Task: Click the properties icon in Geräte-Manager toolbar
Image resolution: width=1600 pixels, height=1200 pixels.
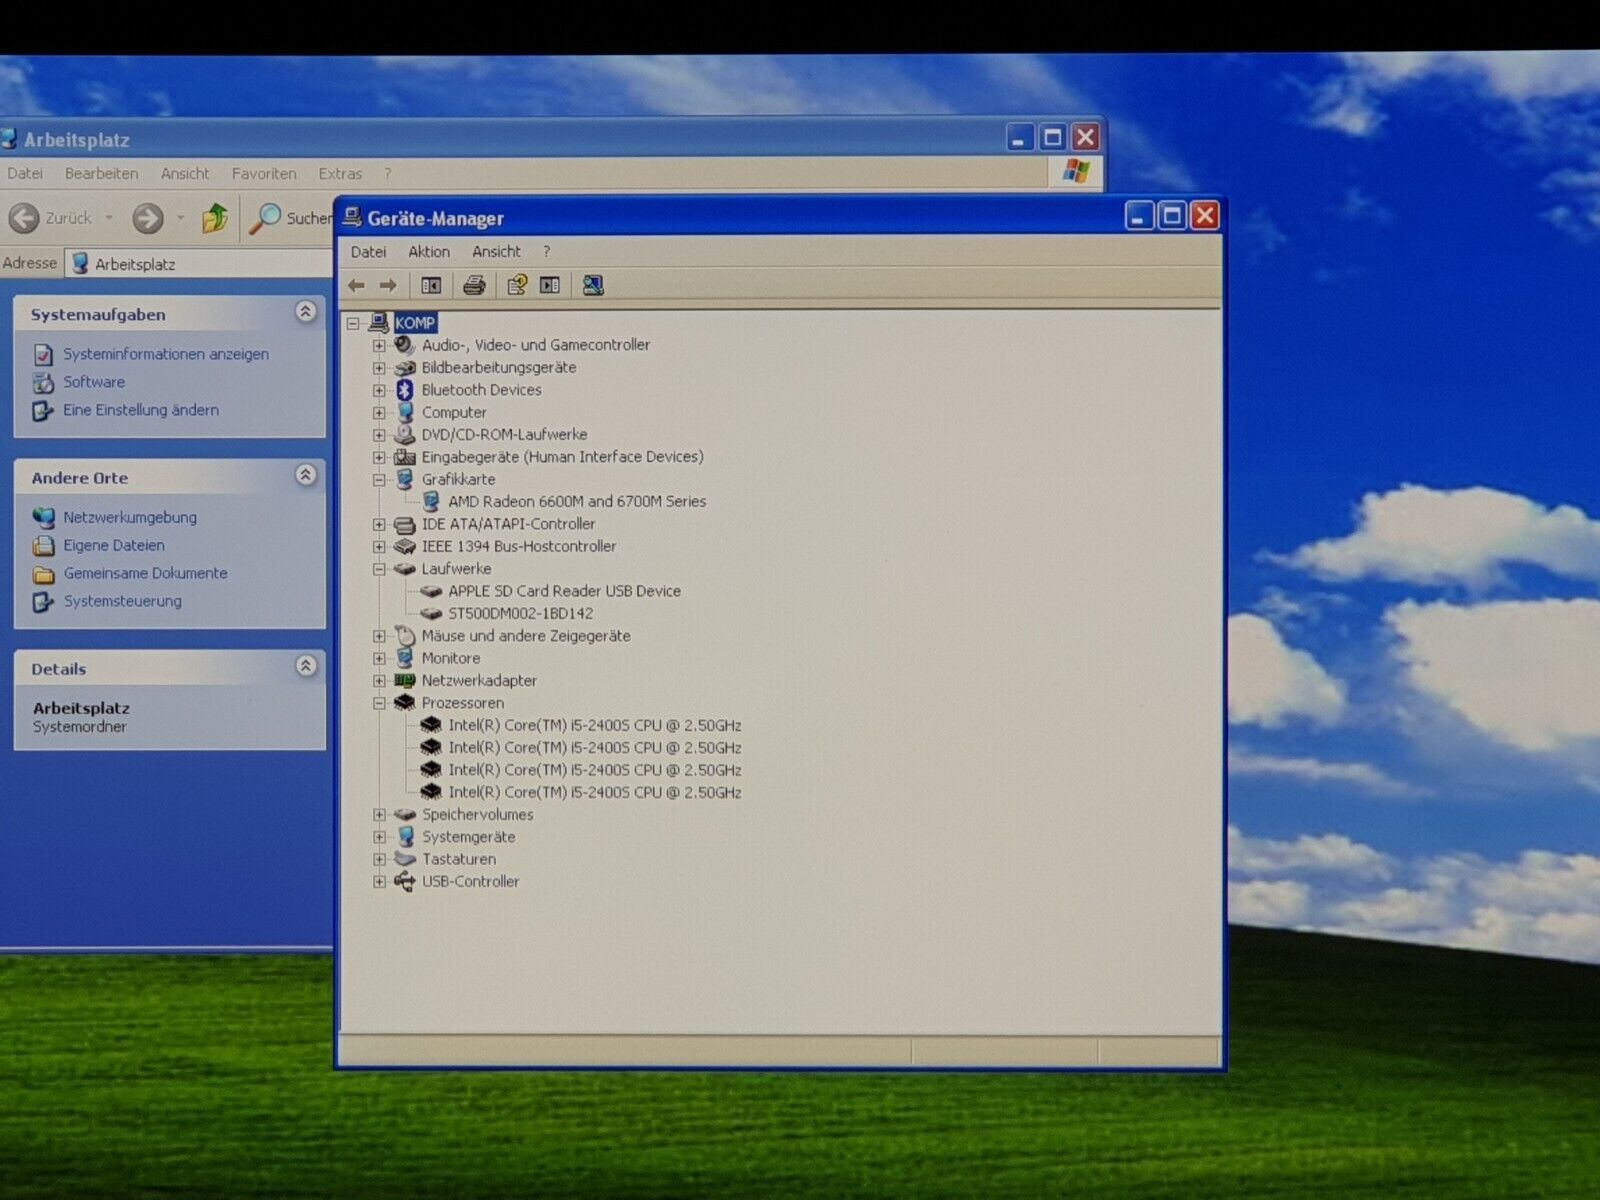Action: 516,286
